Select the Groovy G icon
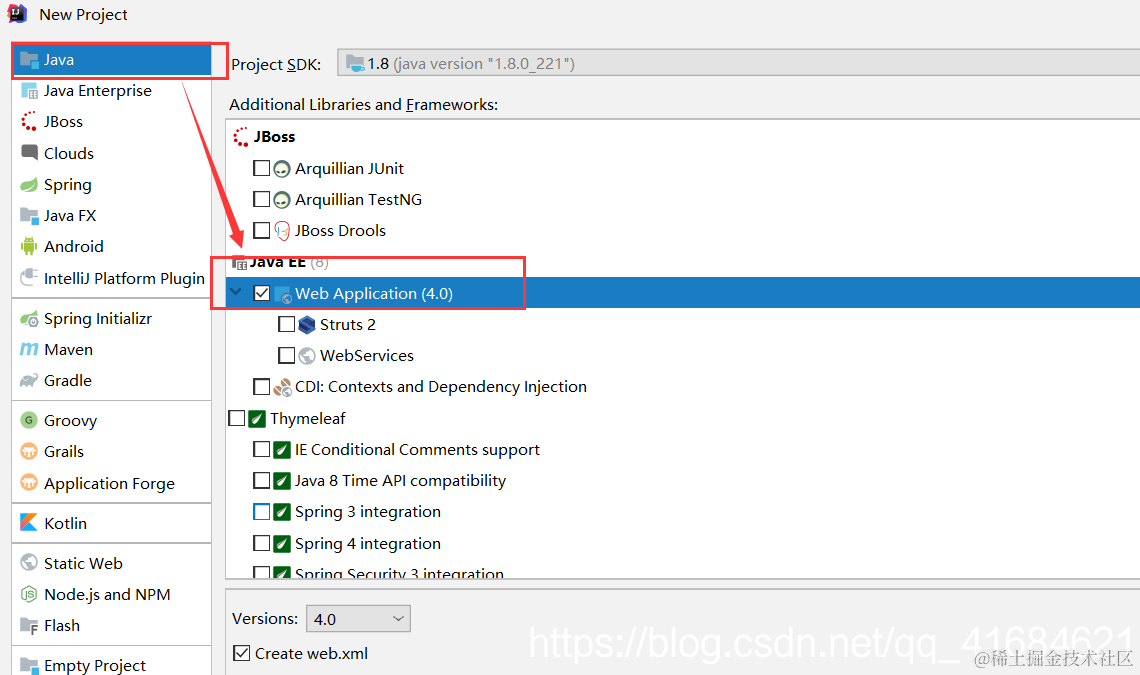This screenshot has height=675, width=1140. (29, 420)
